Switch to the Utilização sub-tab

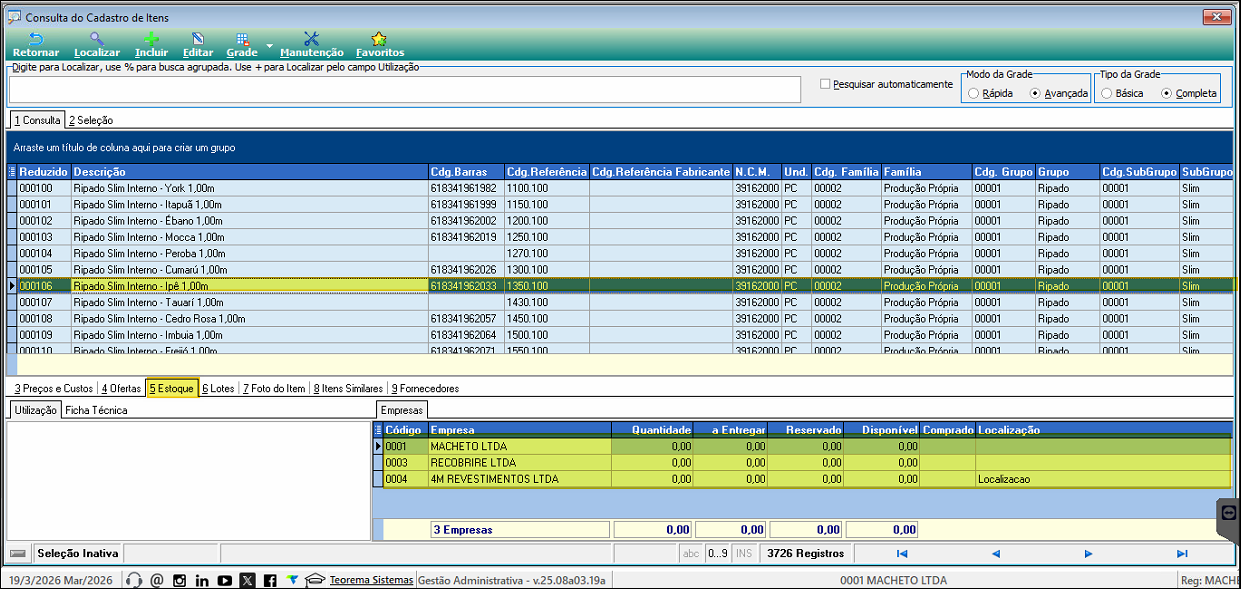pos(35,410)
